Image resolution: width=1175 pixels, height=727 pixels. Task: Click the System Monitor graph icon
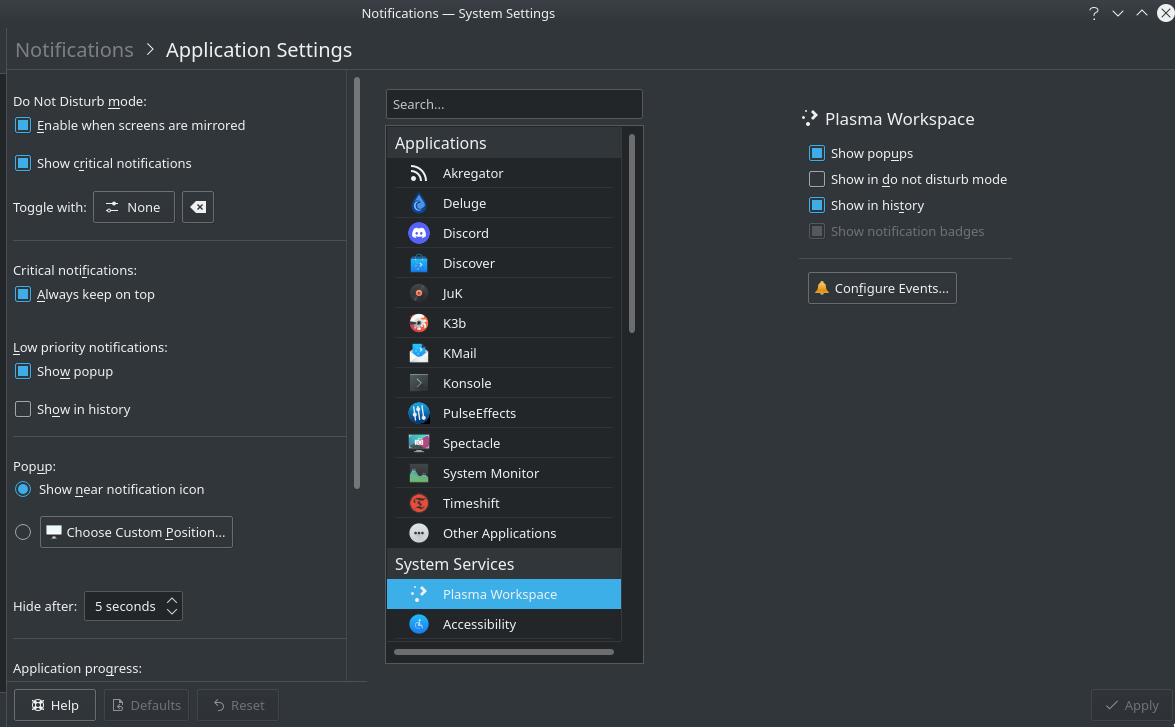pos(419,473)
